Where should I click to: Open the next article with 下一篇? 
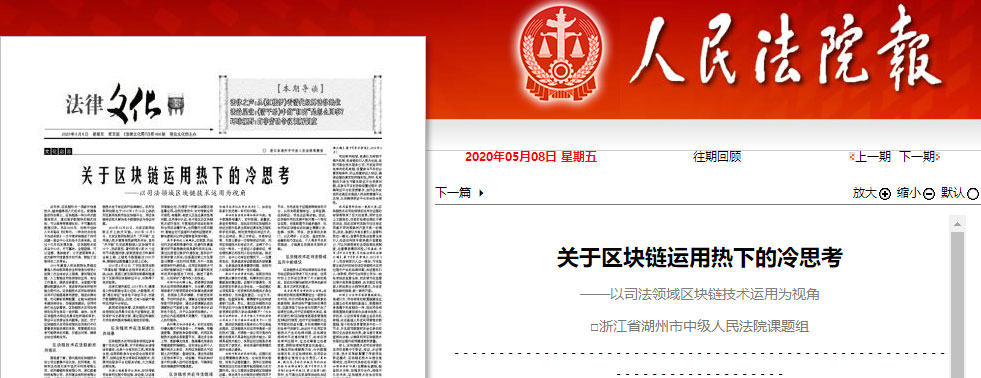coord(454,193)
